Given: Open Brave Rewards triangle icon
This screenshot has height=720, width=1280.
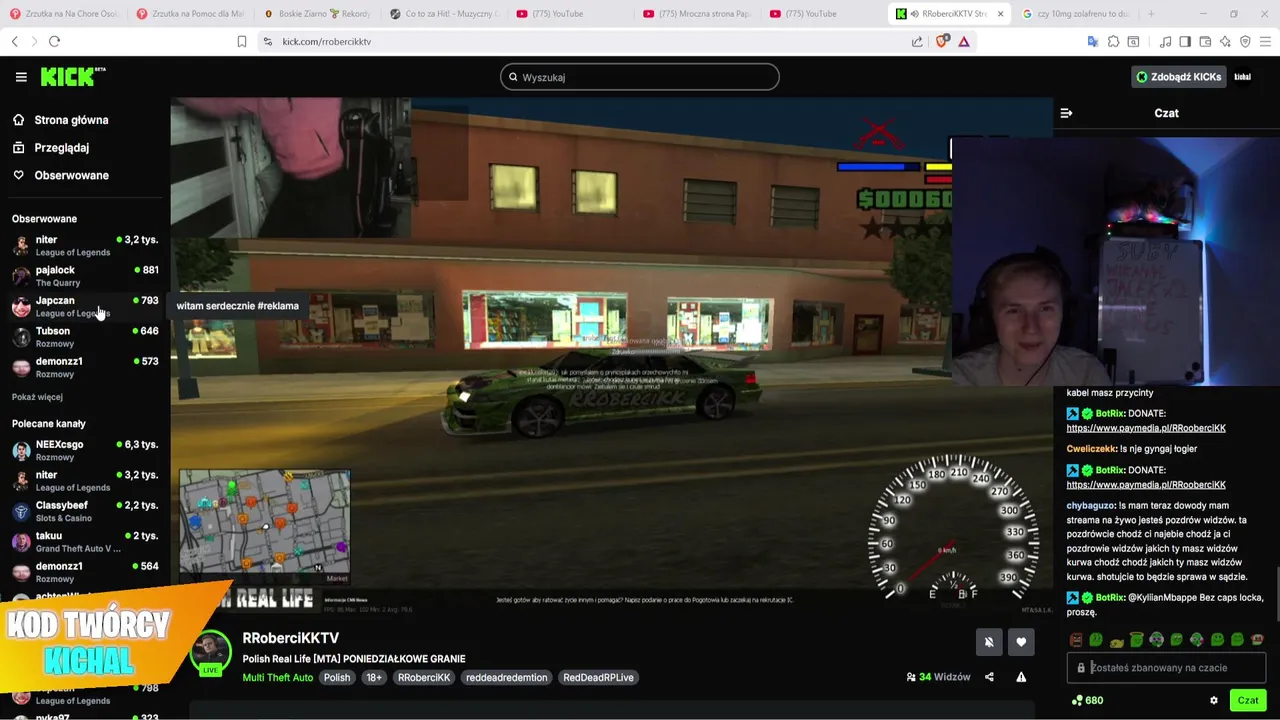Looking at the screenshot, I should (964, 41).
